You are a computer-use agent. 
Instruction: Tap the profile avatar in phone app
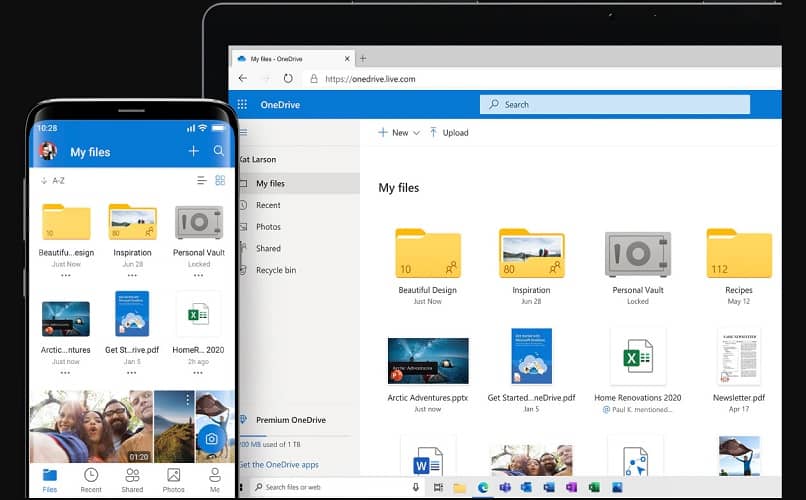tap(48, 151)
